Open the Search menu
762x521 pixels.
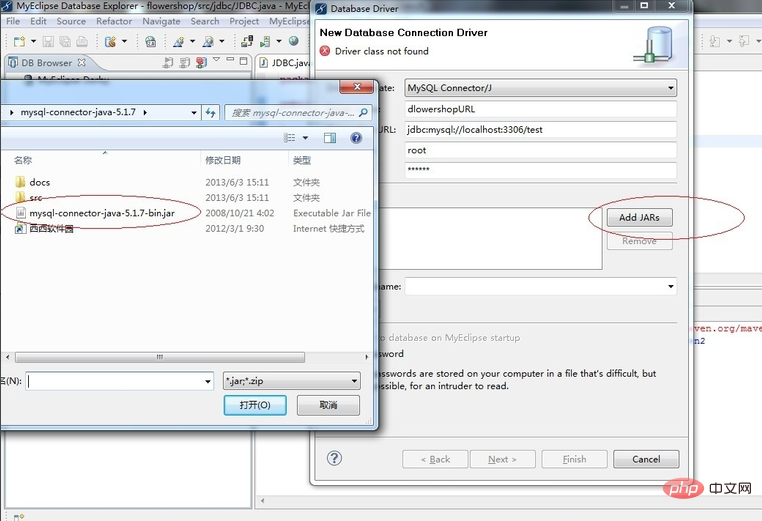(x=205, y=21)
